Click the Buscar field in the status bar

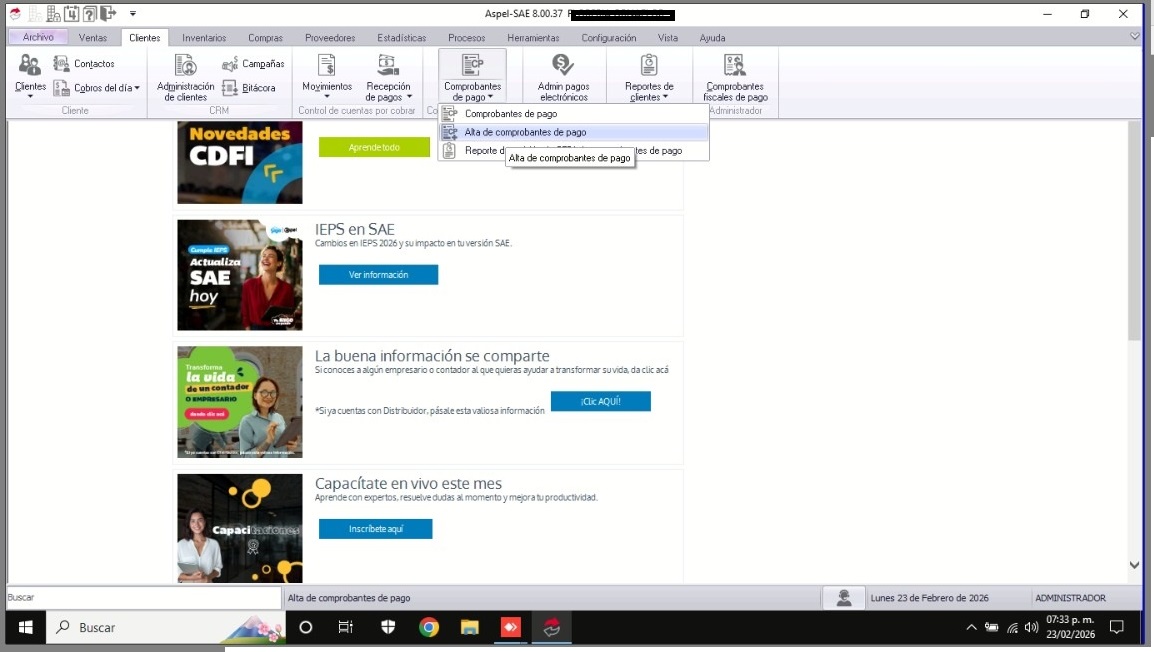pos(144,598)
